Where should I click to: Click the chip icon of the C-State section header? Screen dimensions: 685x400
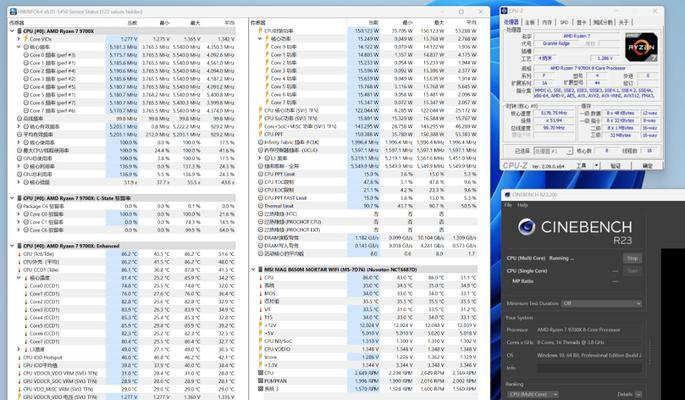[x=19, y=198]
